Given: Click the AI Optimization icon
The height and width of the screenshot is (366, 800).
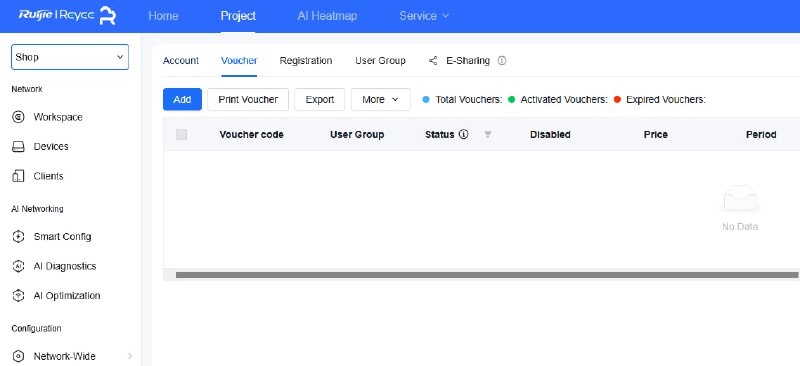Looking at the screenshot, I should tap(18, 296).
